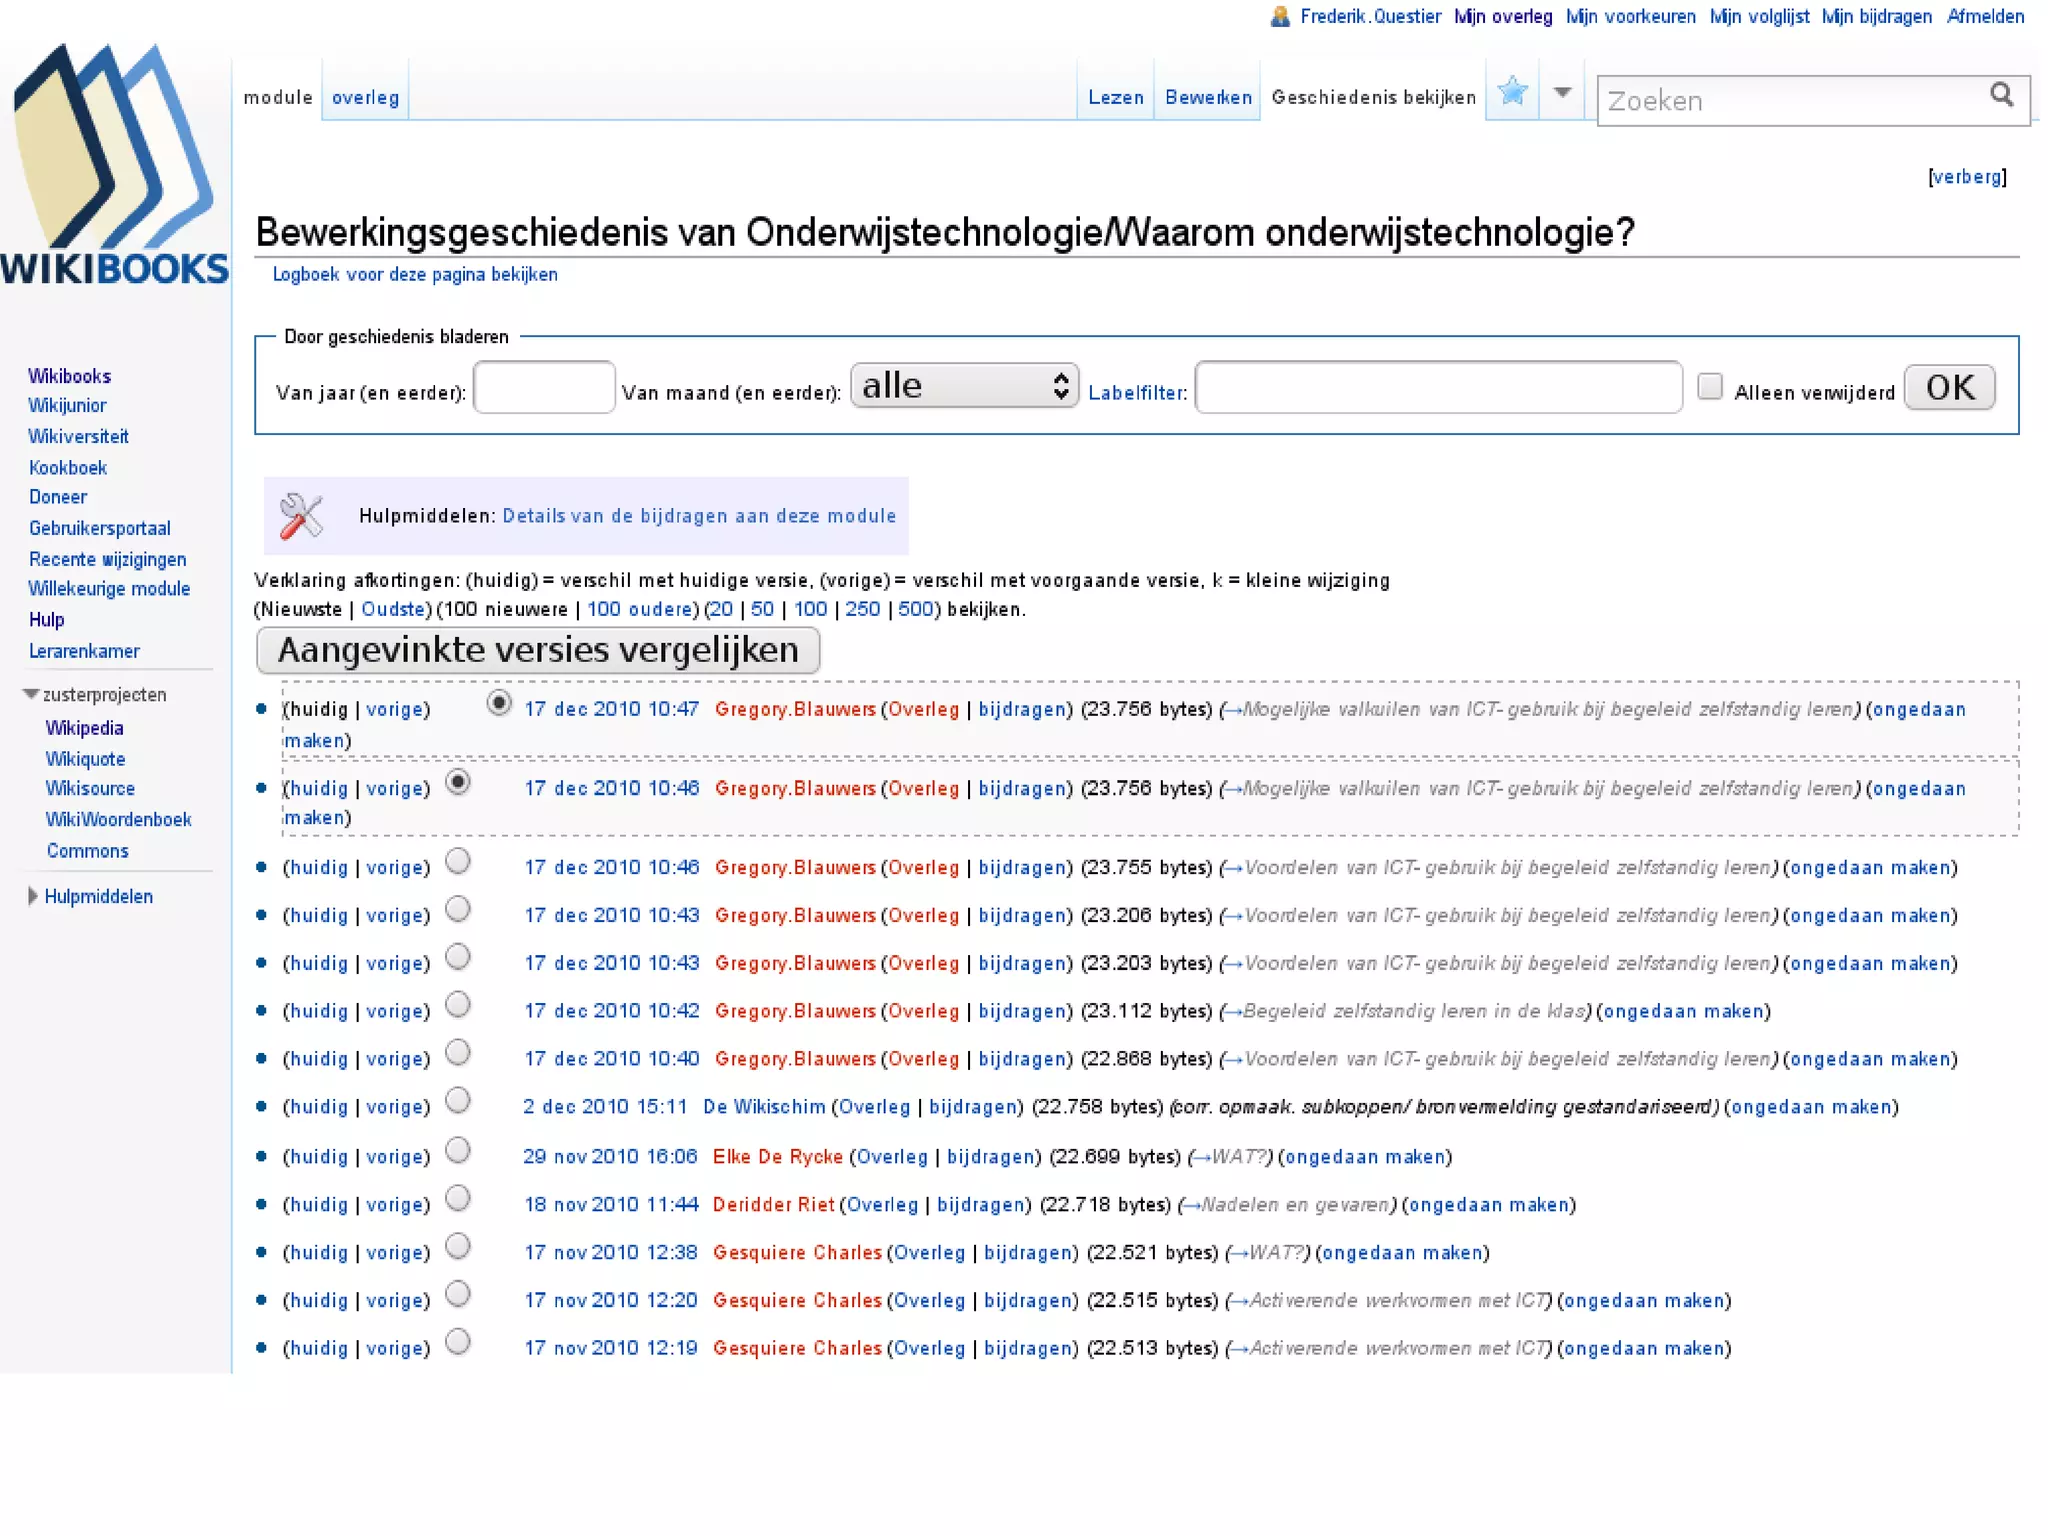Open the dropdown arrow next to star
The image size is (2048, 1536).
1562,93
